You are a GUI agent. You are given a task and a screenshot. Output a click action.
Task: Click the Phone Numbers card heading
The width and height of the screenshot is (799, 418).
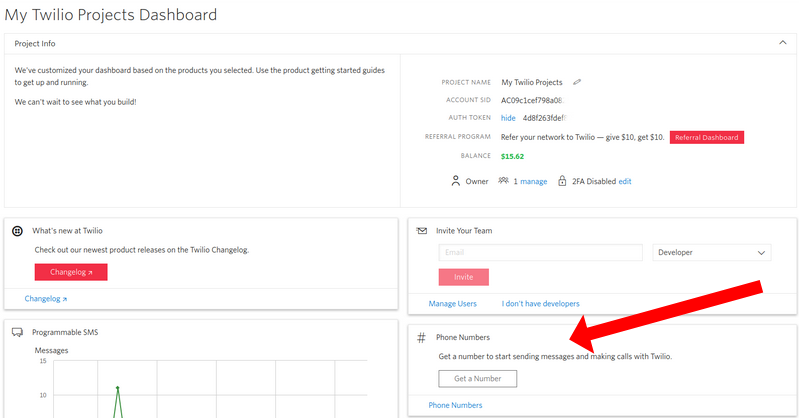[463, 337]
